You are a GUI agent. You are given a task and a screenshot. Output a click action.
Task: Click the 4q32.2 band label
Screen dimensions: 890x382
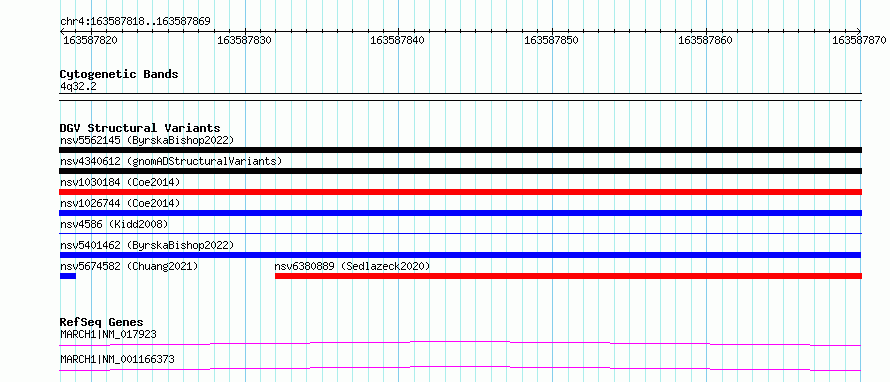79,86
